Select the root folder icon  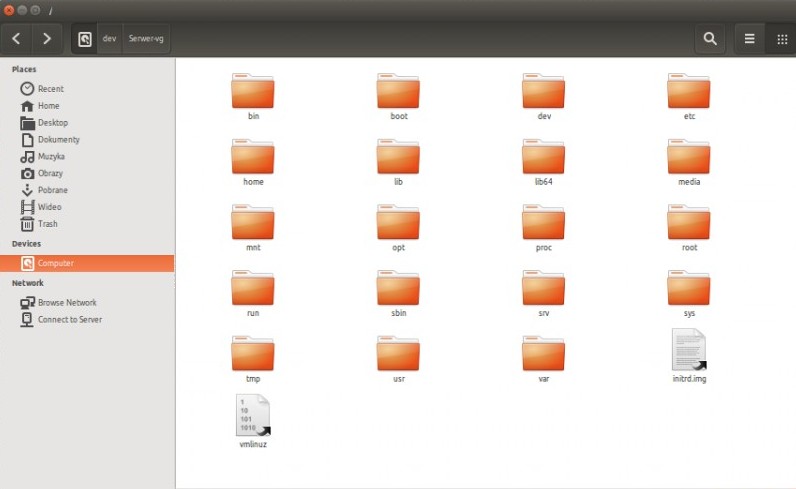pyautogui.click(x=689, y=222)
